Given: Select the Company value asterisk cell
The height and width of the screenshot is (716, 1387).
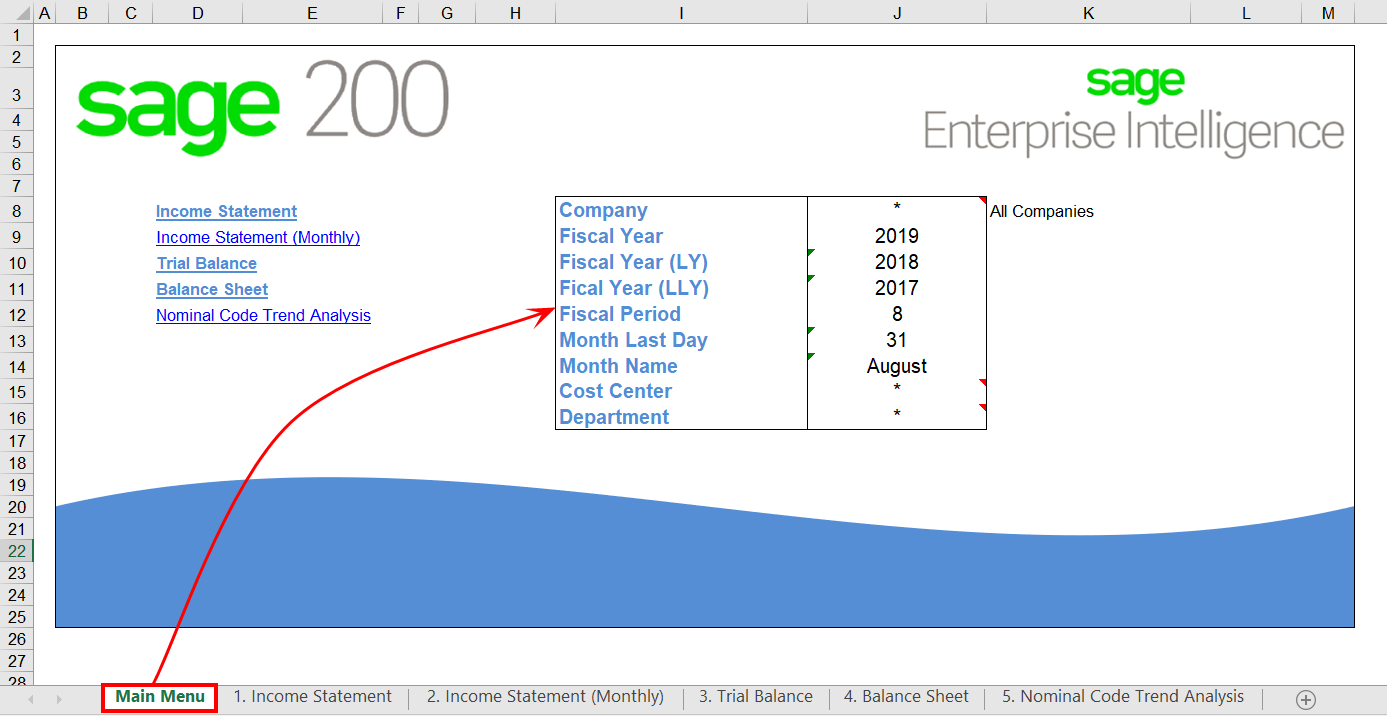Looking at the screenshot, I should (896, 209).
